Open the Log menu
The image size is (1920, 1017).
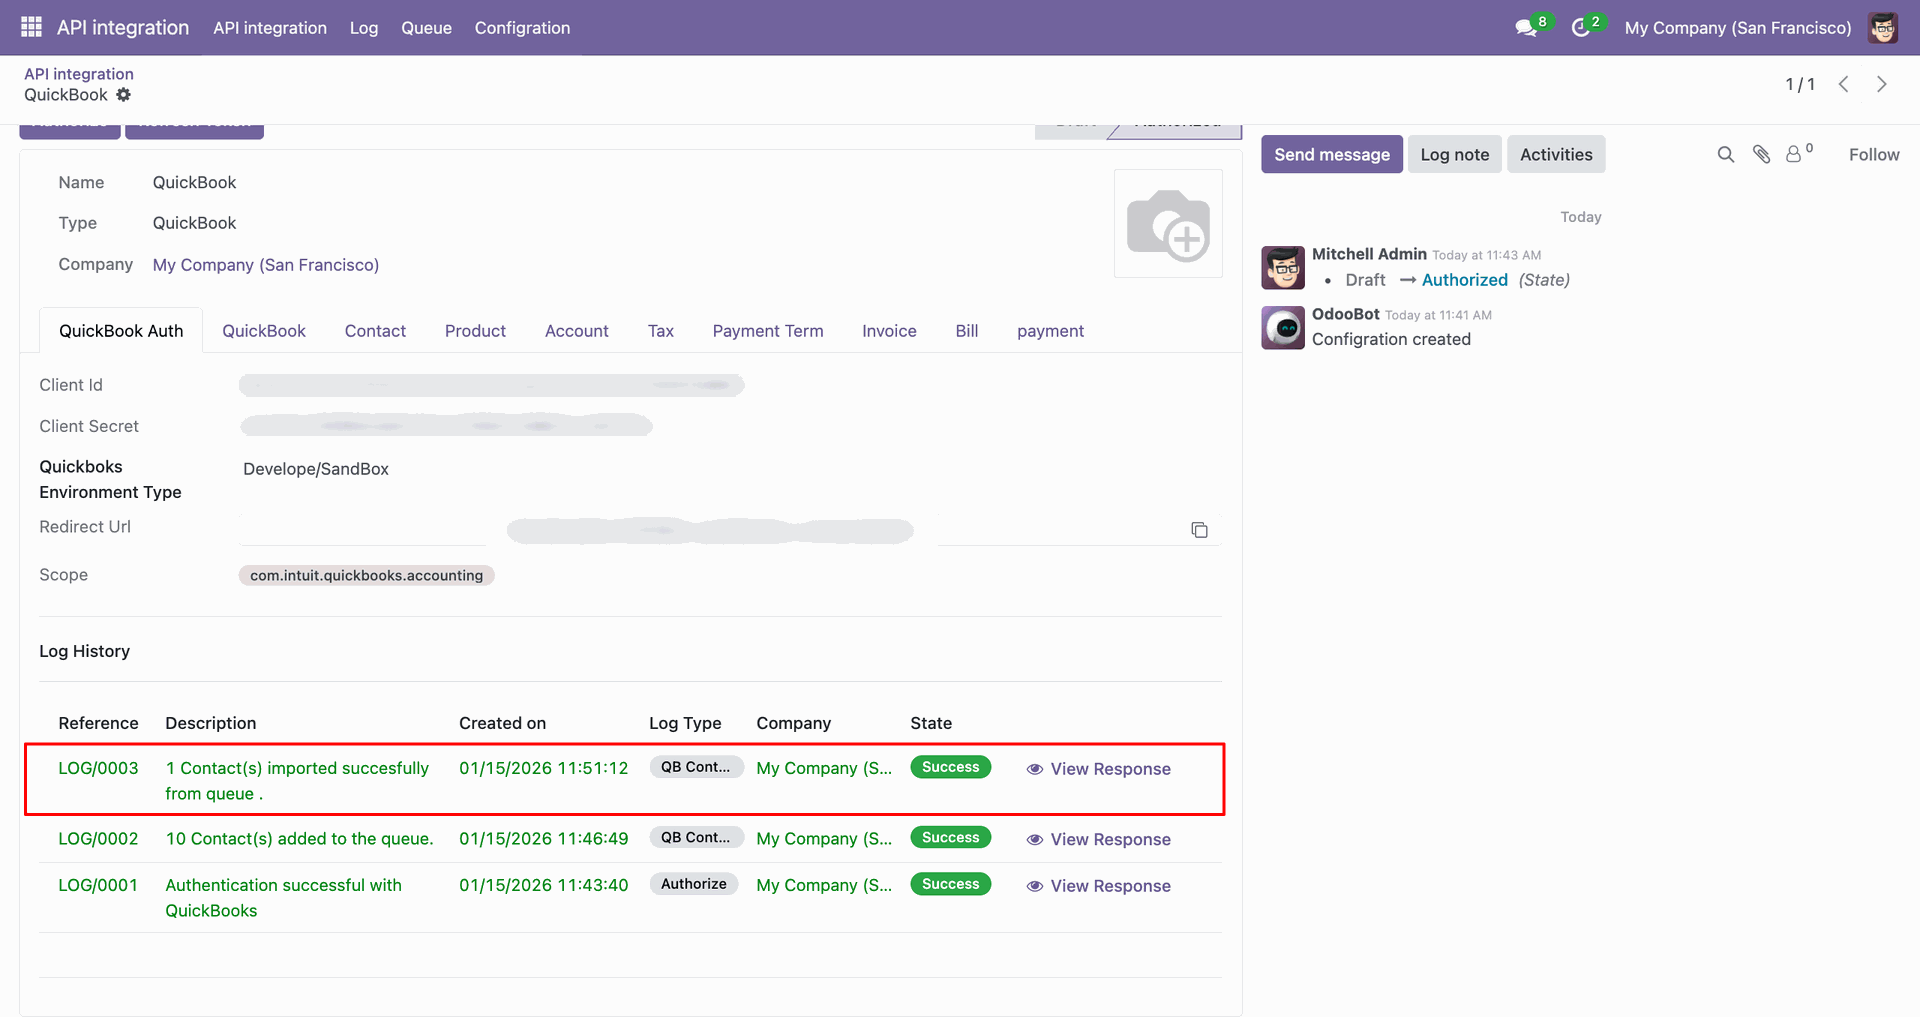tap(364, 28)
